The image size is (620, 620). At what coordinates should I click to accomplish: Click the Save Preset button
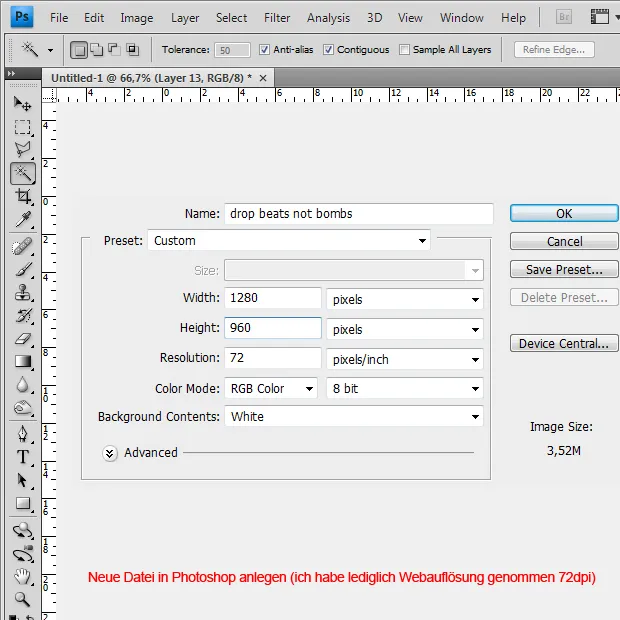tap(564, 270)
